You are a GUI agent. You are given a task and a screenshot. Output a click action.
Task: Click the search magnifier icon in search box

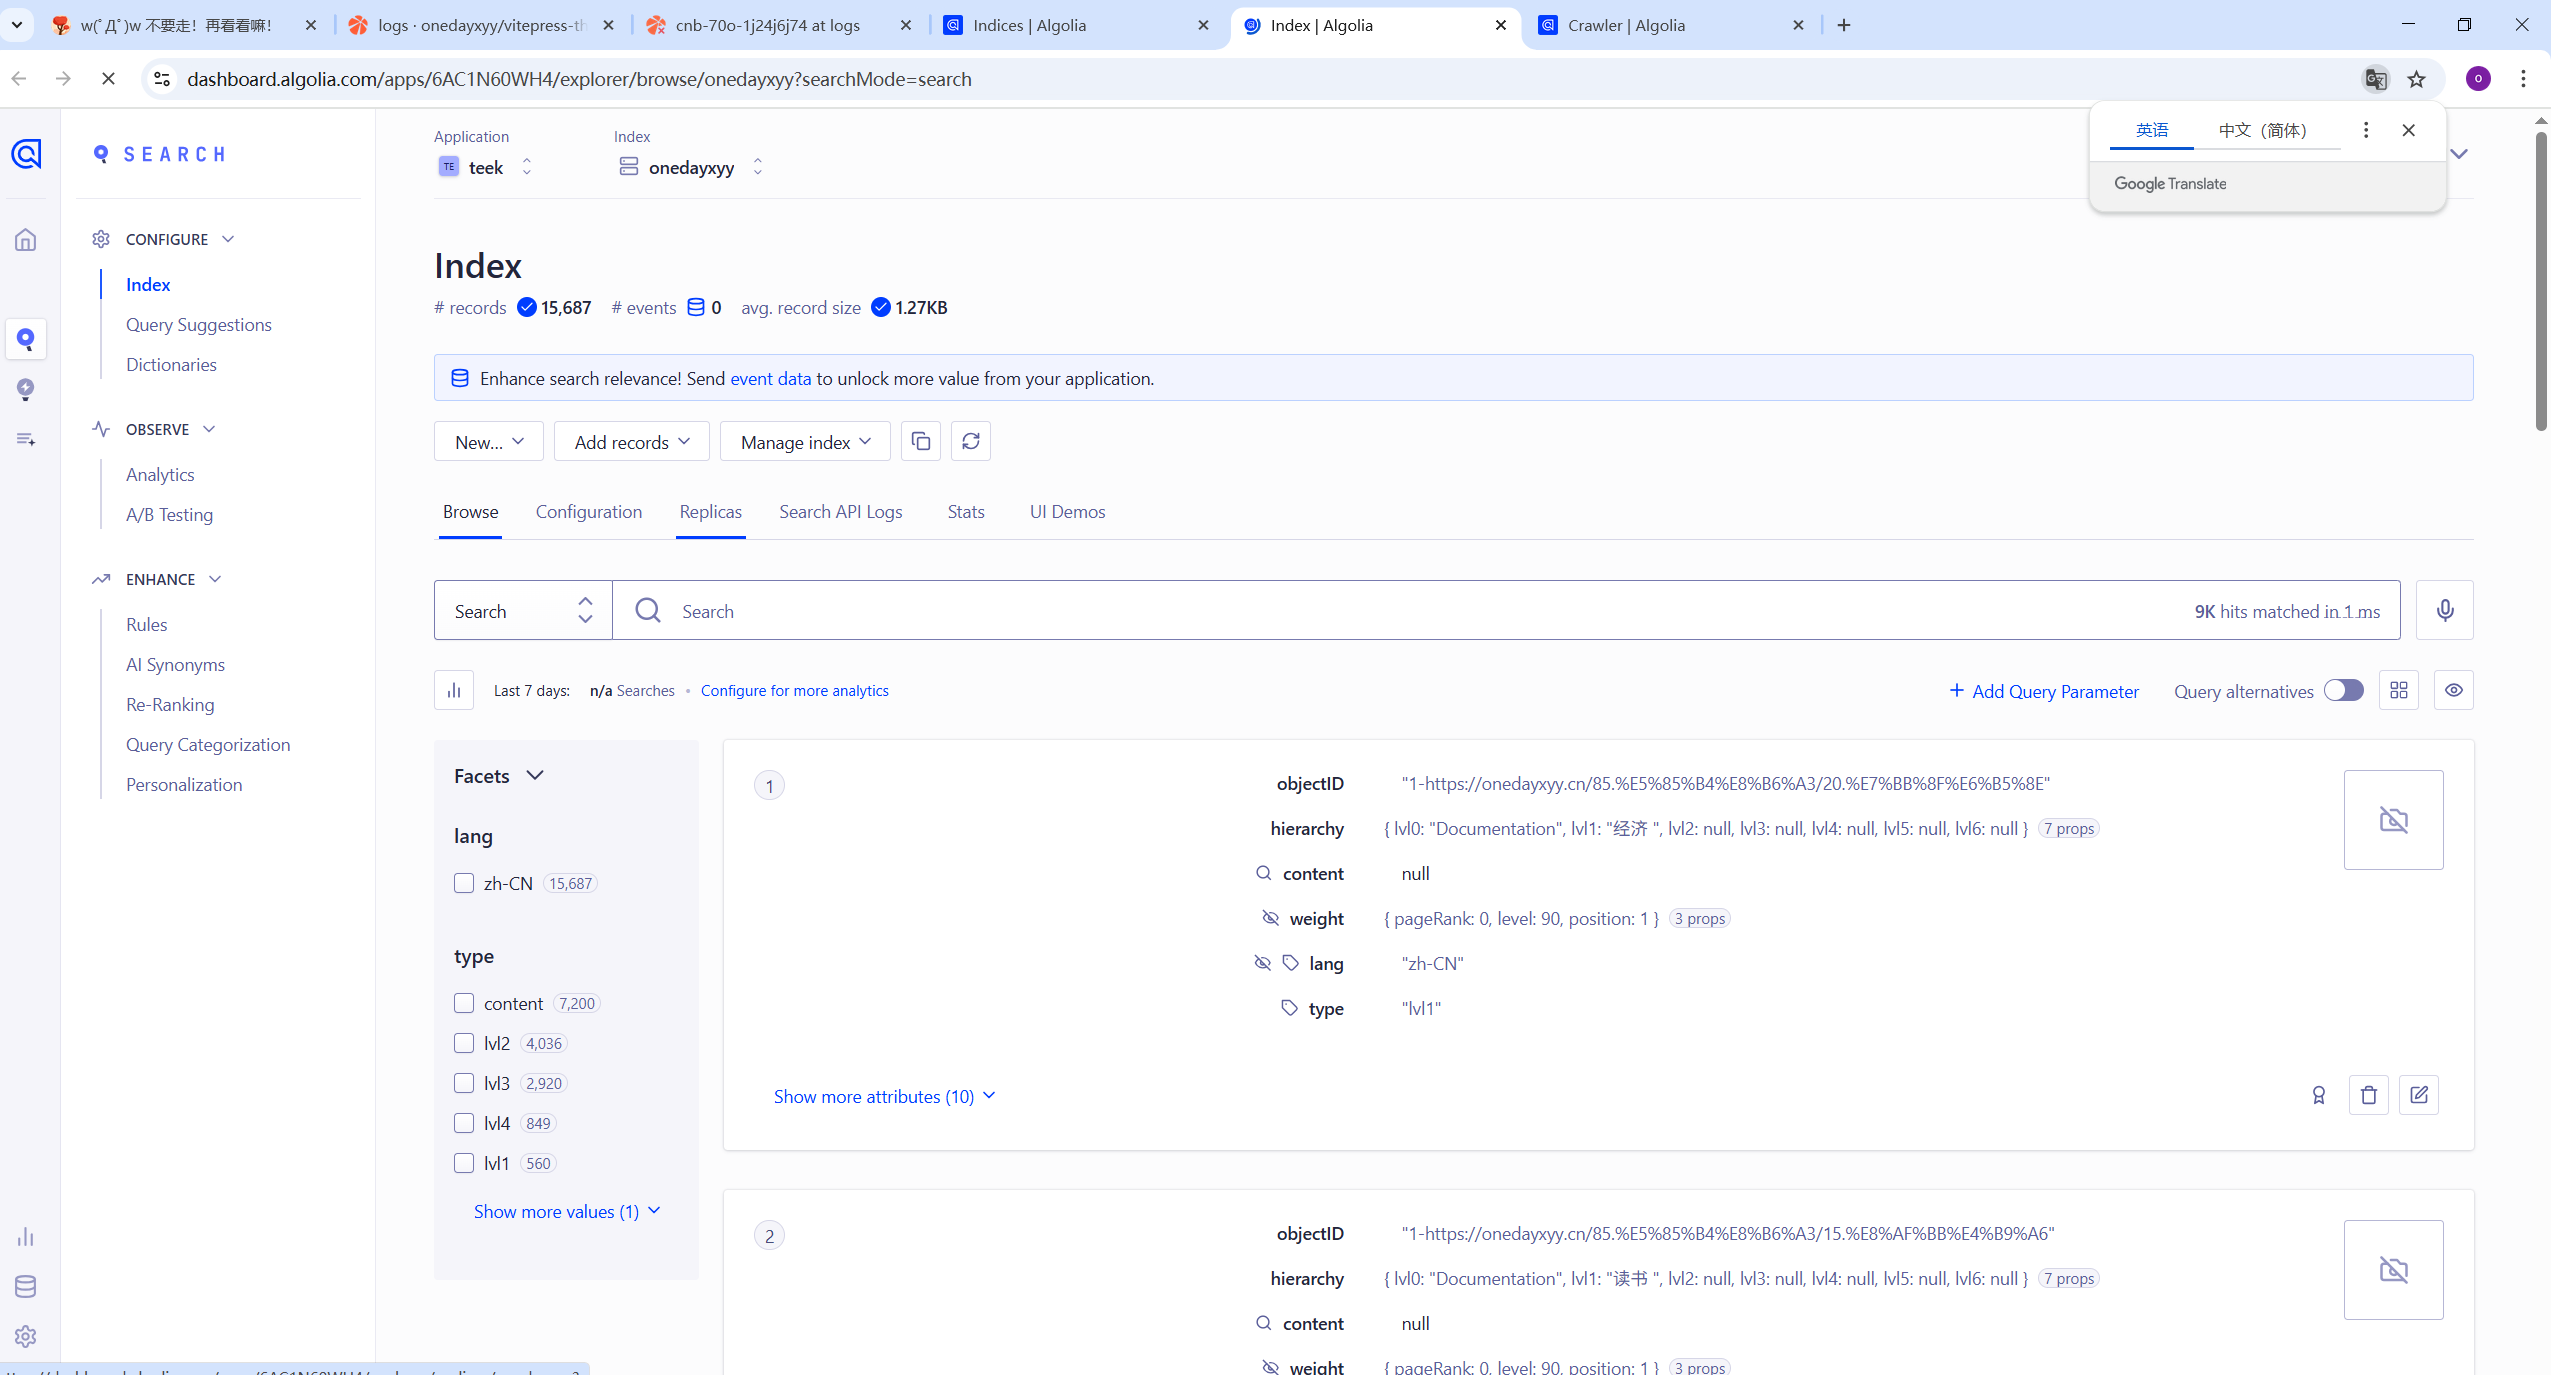pos(648,610)
